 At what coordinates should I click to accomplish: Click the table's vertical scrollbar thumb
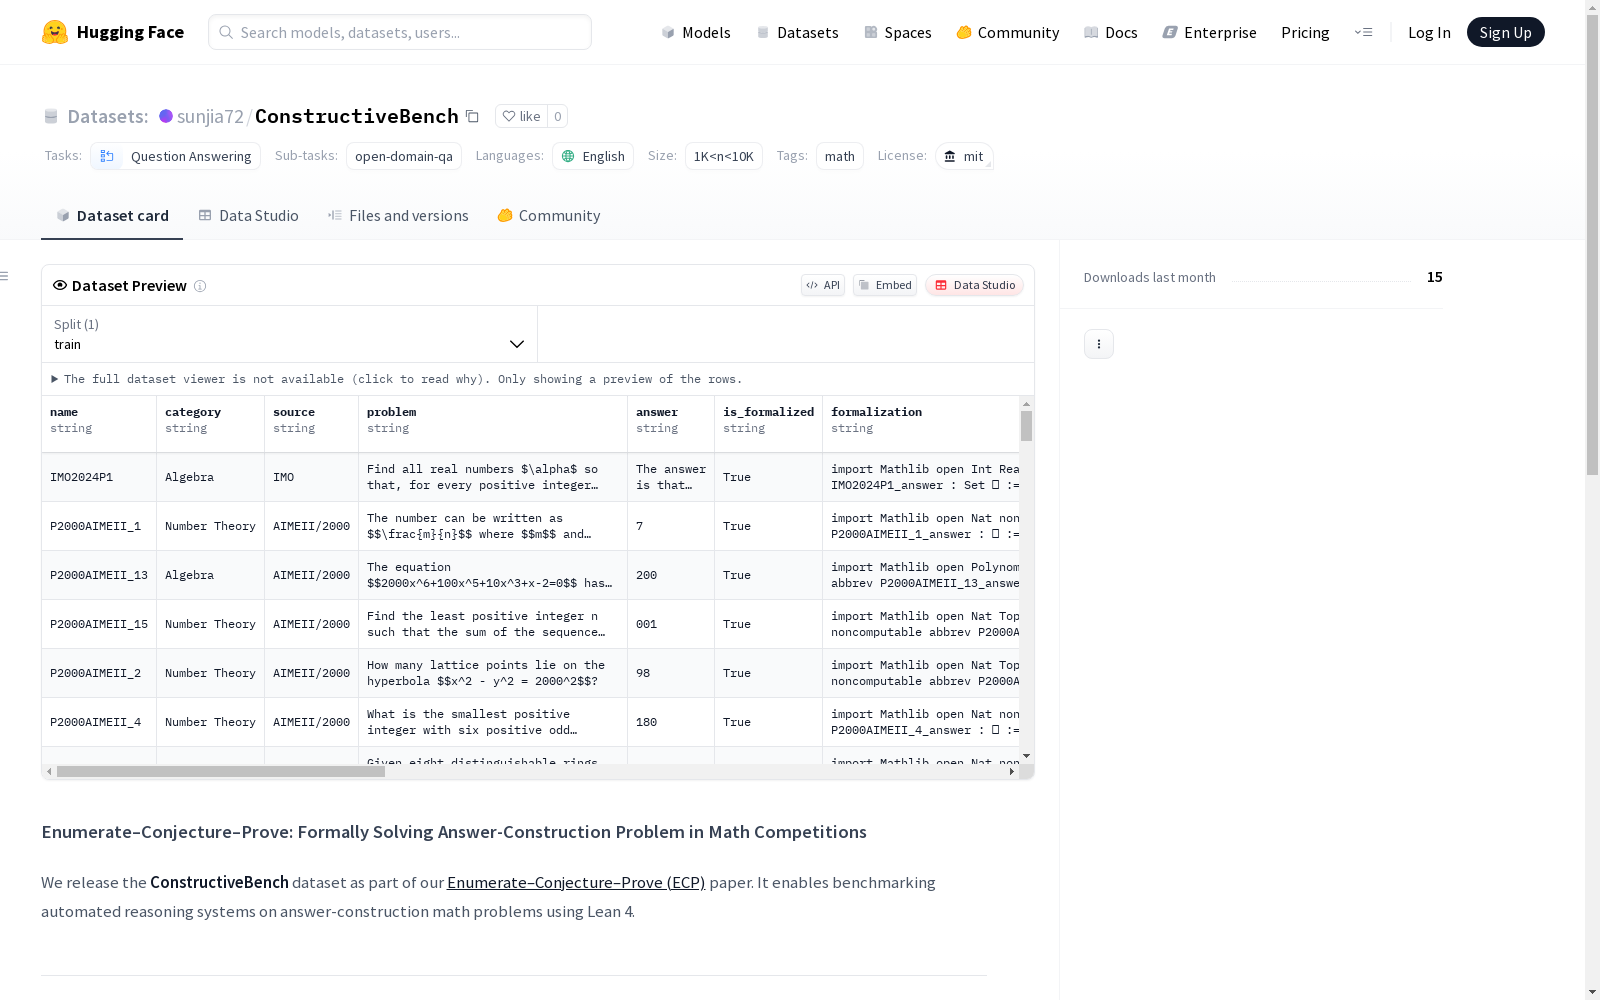coord(1026,426)
